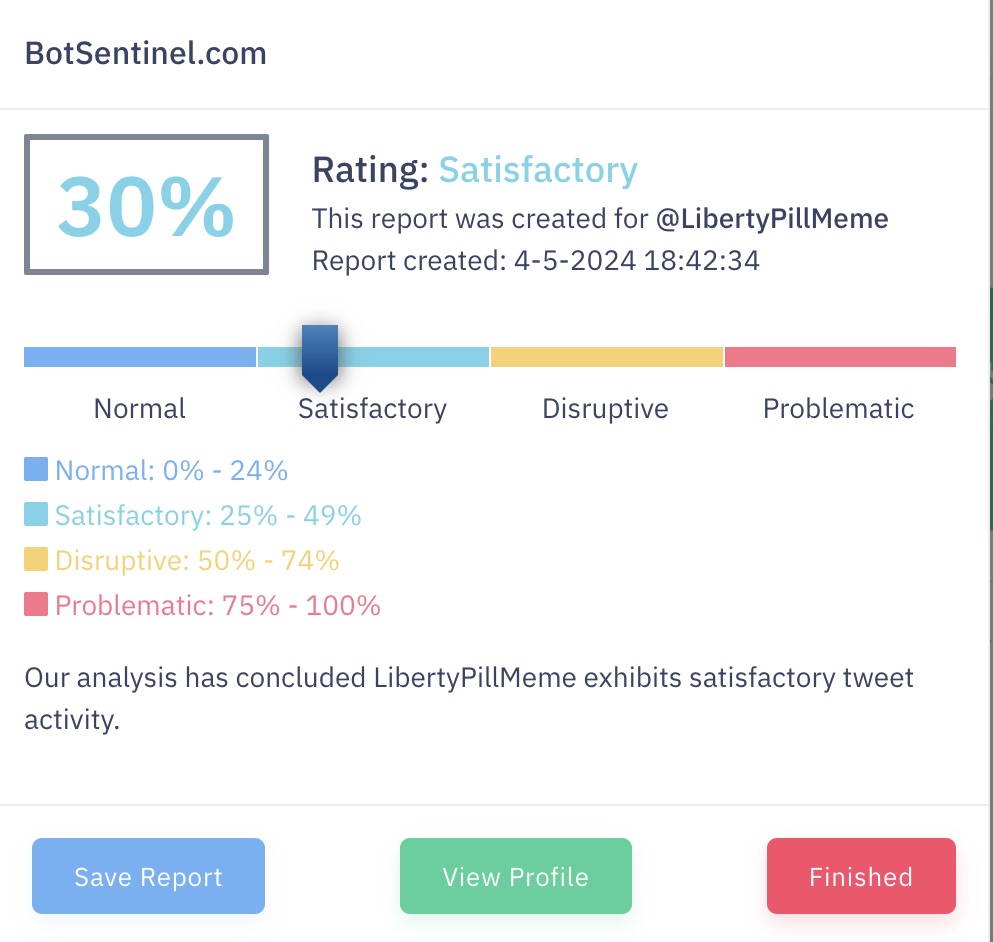993x942 pixels.
Task: Click the Problematic label under the bar
Action: point(838,408)
